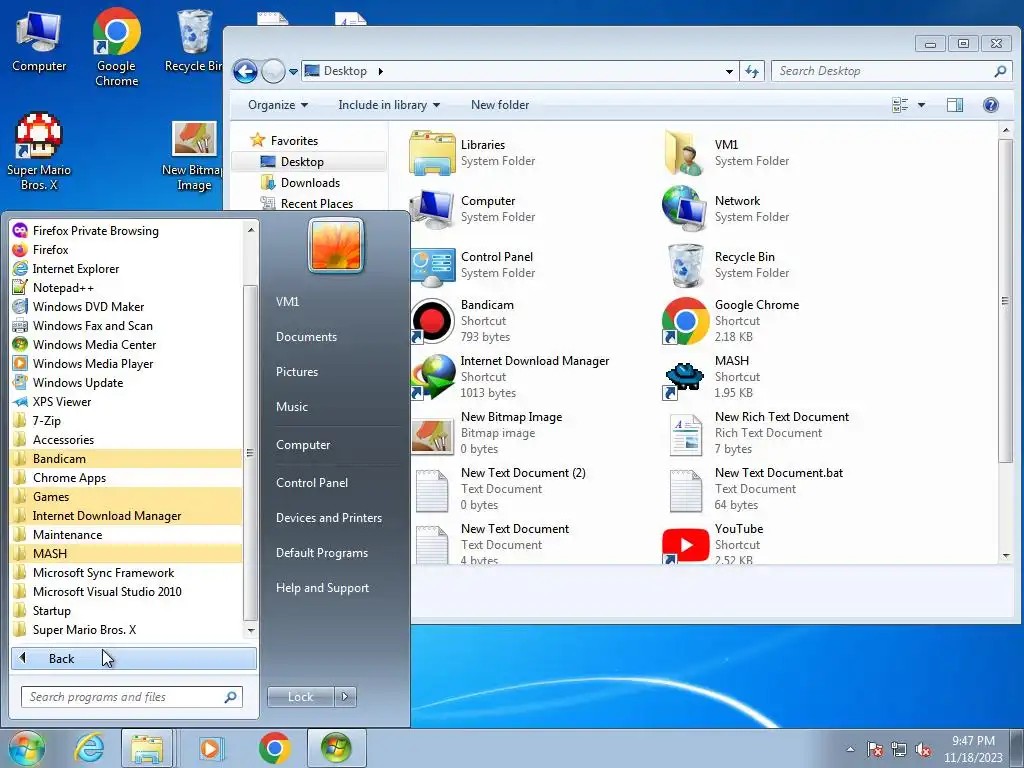Select Libraries system folder in Explorer
Viewport: 1024px width, 768px height.
(x=473, y=153)
